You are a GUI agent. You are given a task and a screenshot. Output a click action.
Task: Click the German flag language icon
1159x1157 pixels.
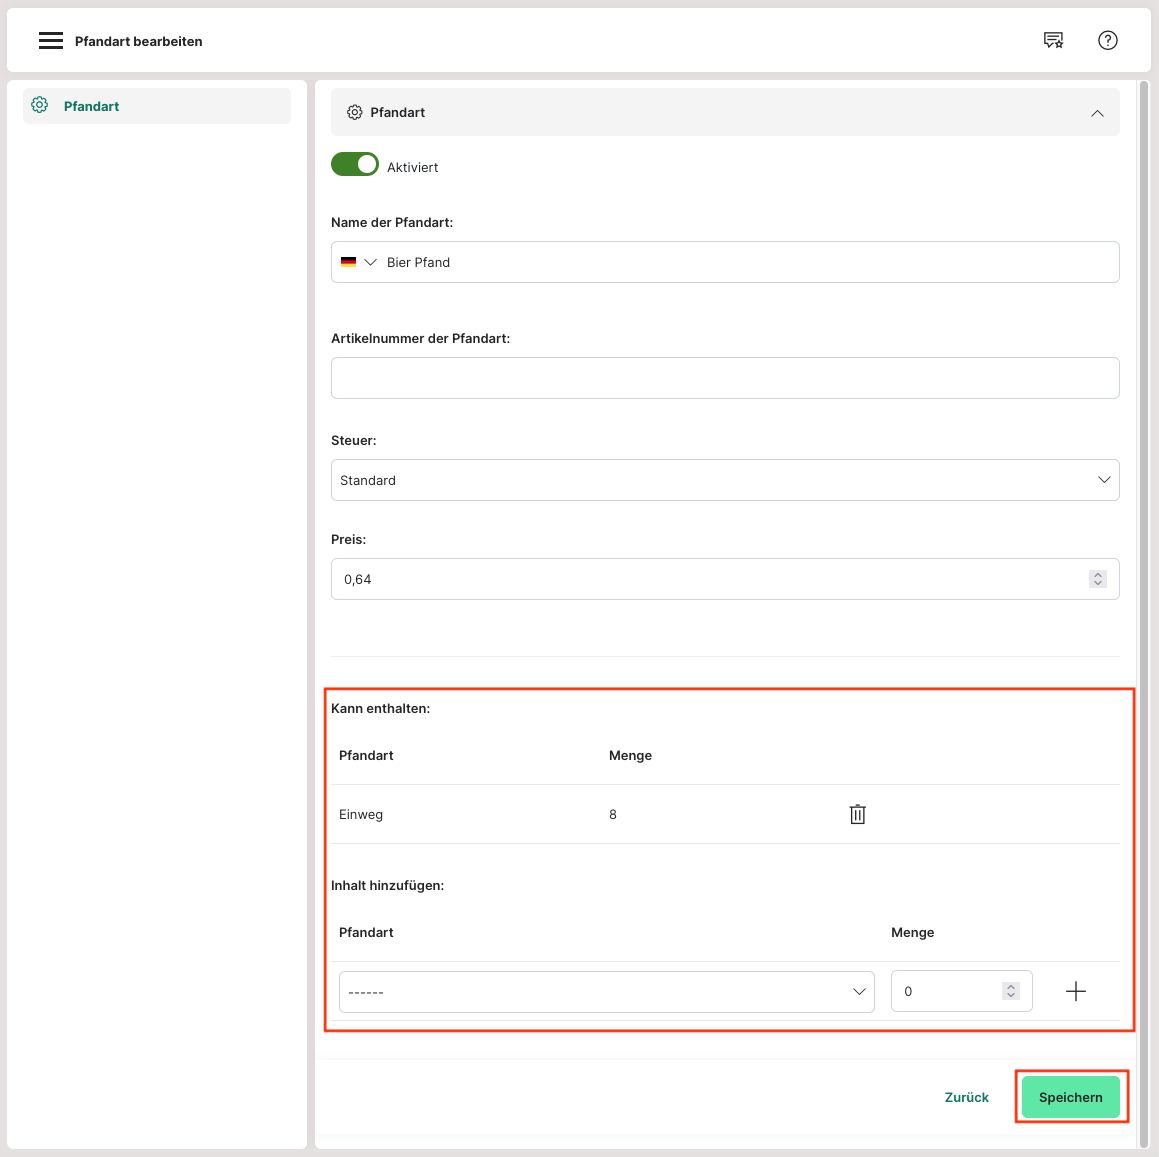tap(348, 262)
